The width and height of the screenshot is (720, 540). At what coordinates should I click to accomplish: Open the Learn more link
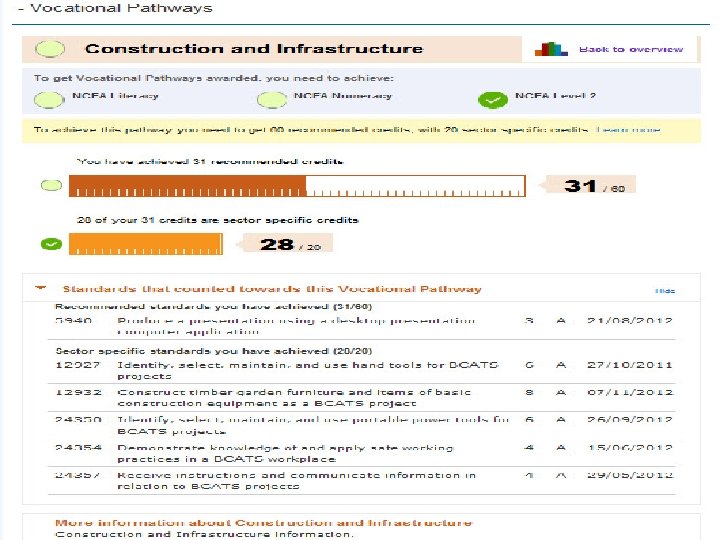pos(628,130)
